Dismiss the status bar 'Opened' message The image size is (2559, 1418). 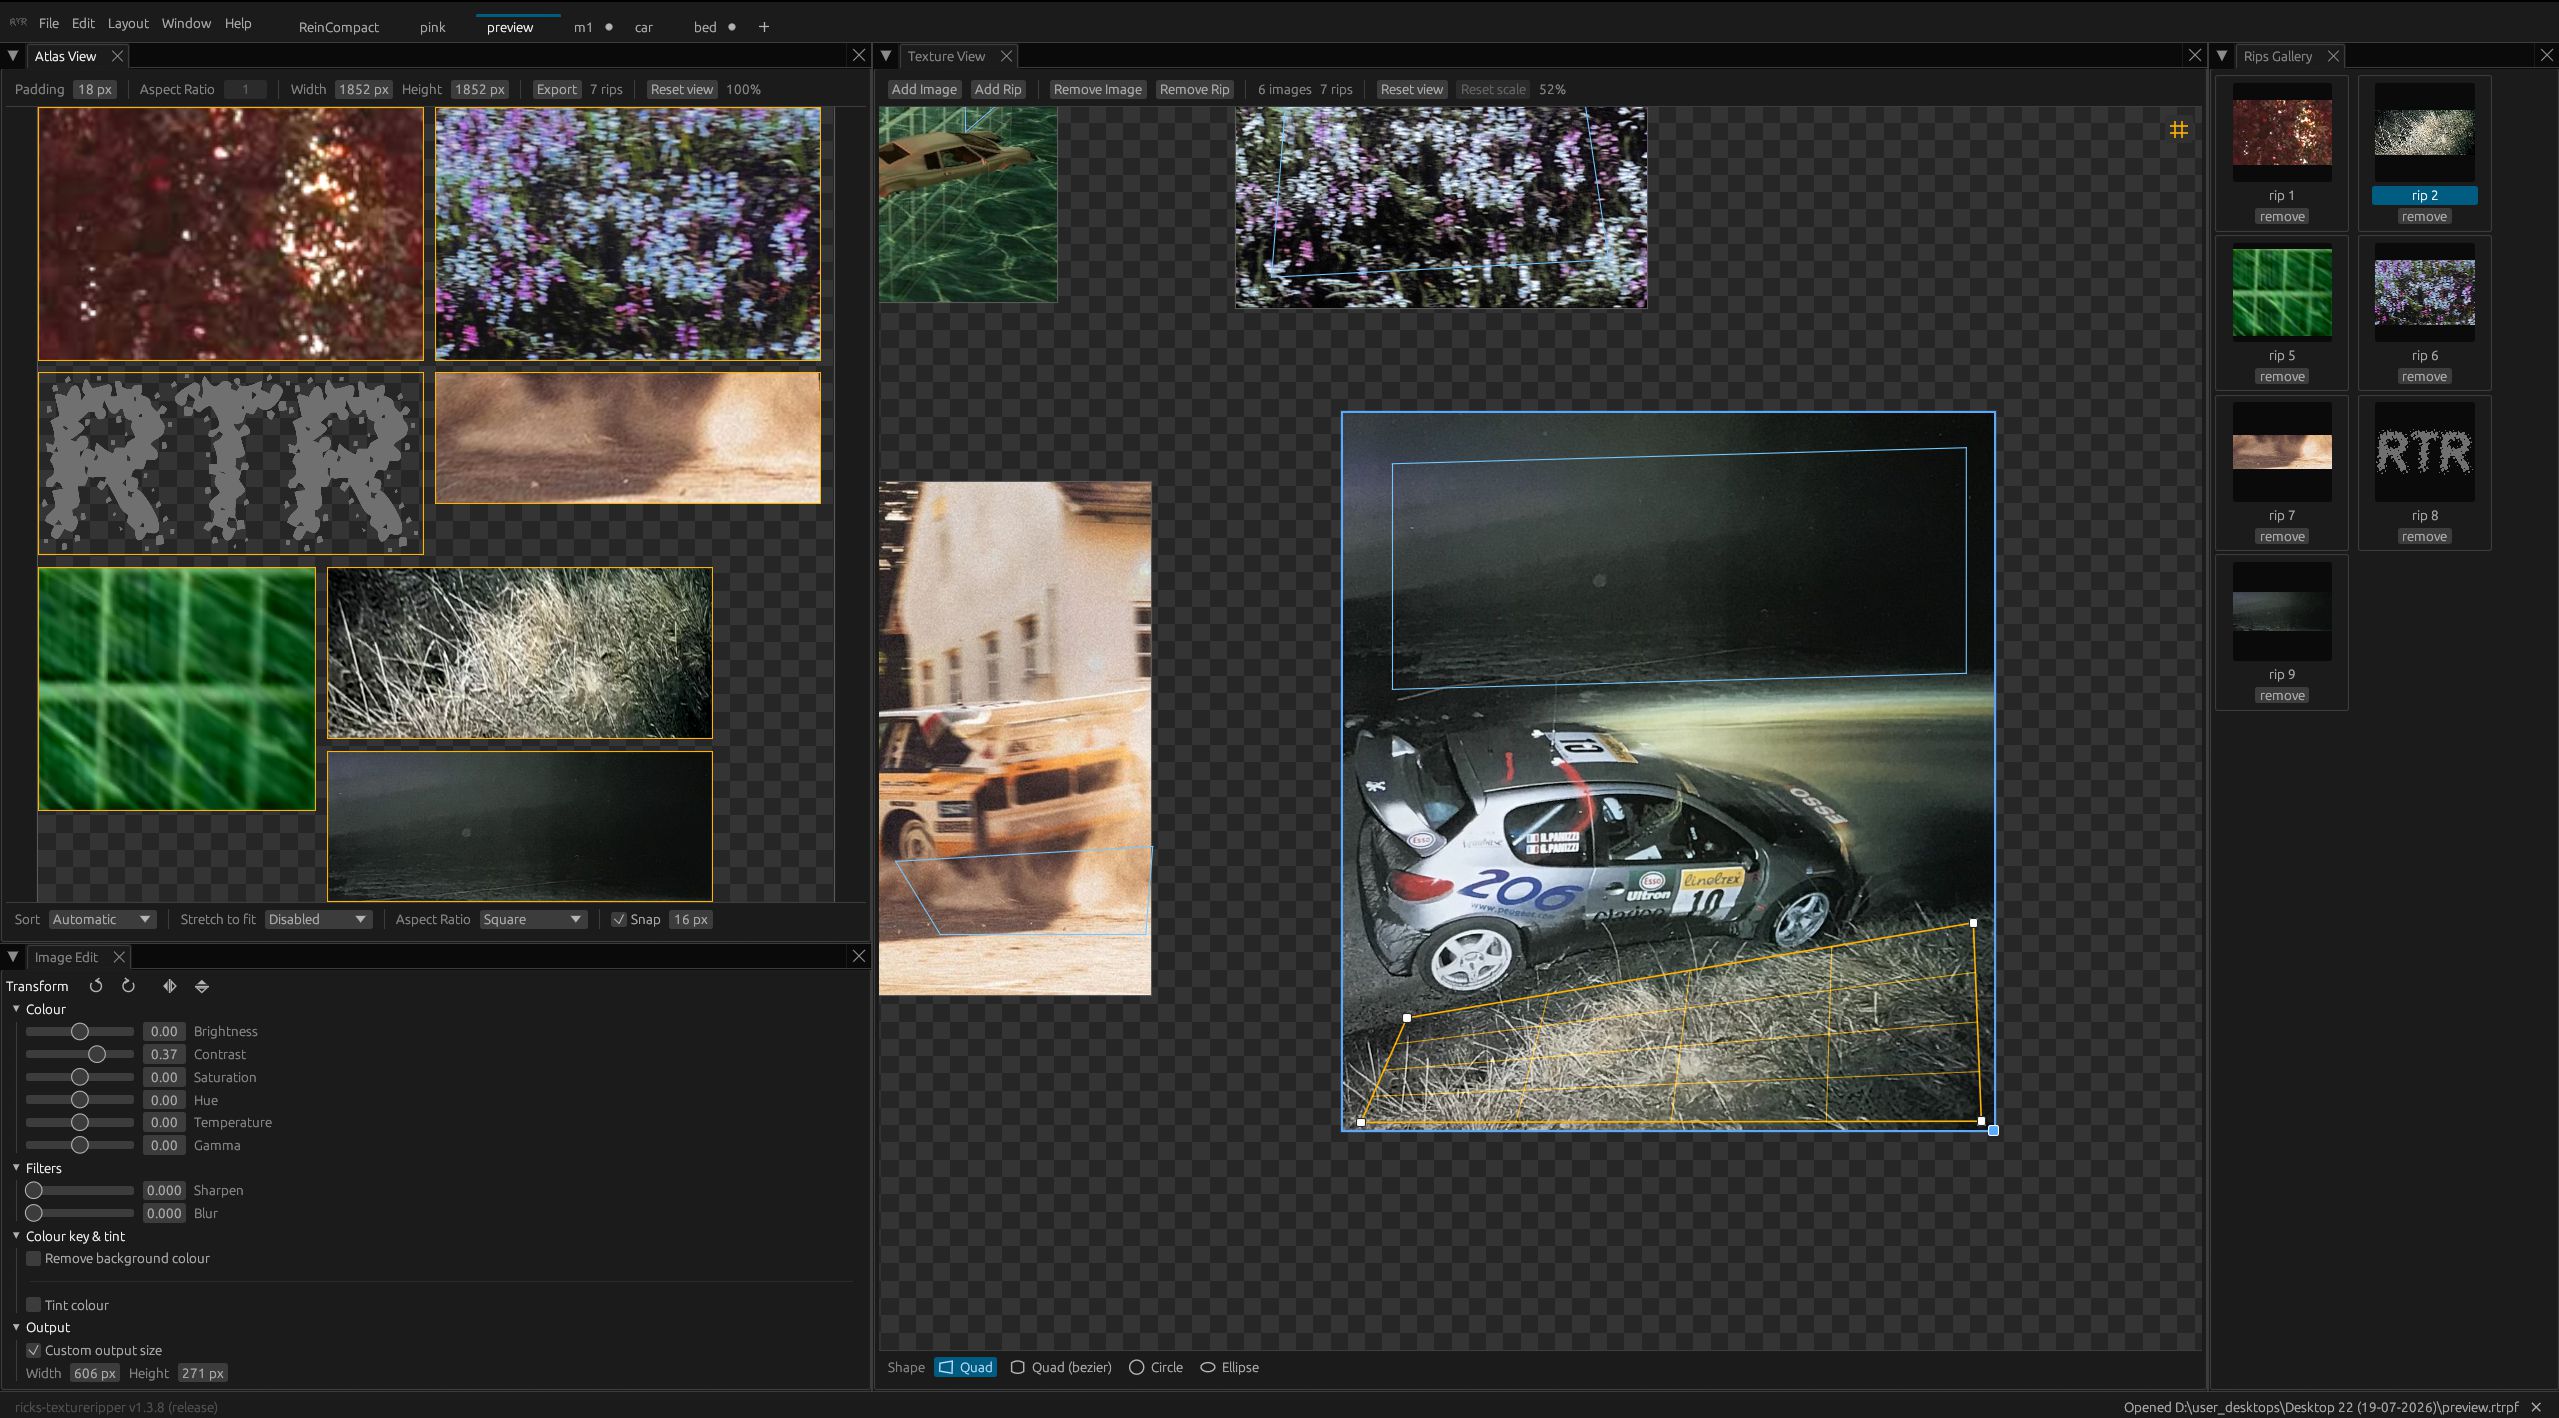pyautogui.click(x=2536, y=1407)
